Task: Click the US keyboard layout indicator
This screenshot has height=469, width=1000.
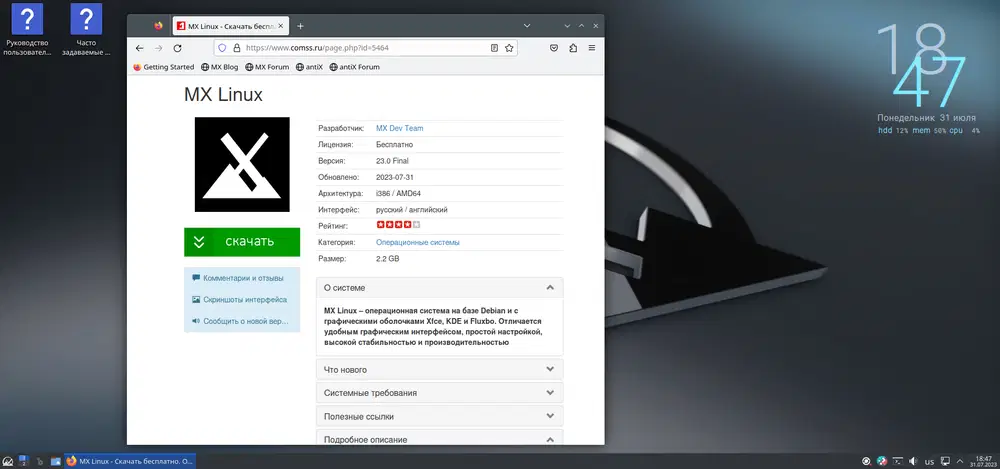Action: (x=929, y=461)
